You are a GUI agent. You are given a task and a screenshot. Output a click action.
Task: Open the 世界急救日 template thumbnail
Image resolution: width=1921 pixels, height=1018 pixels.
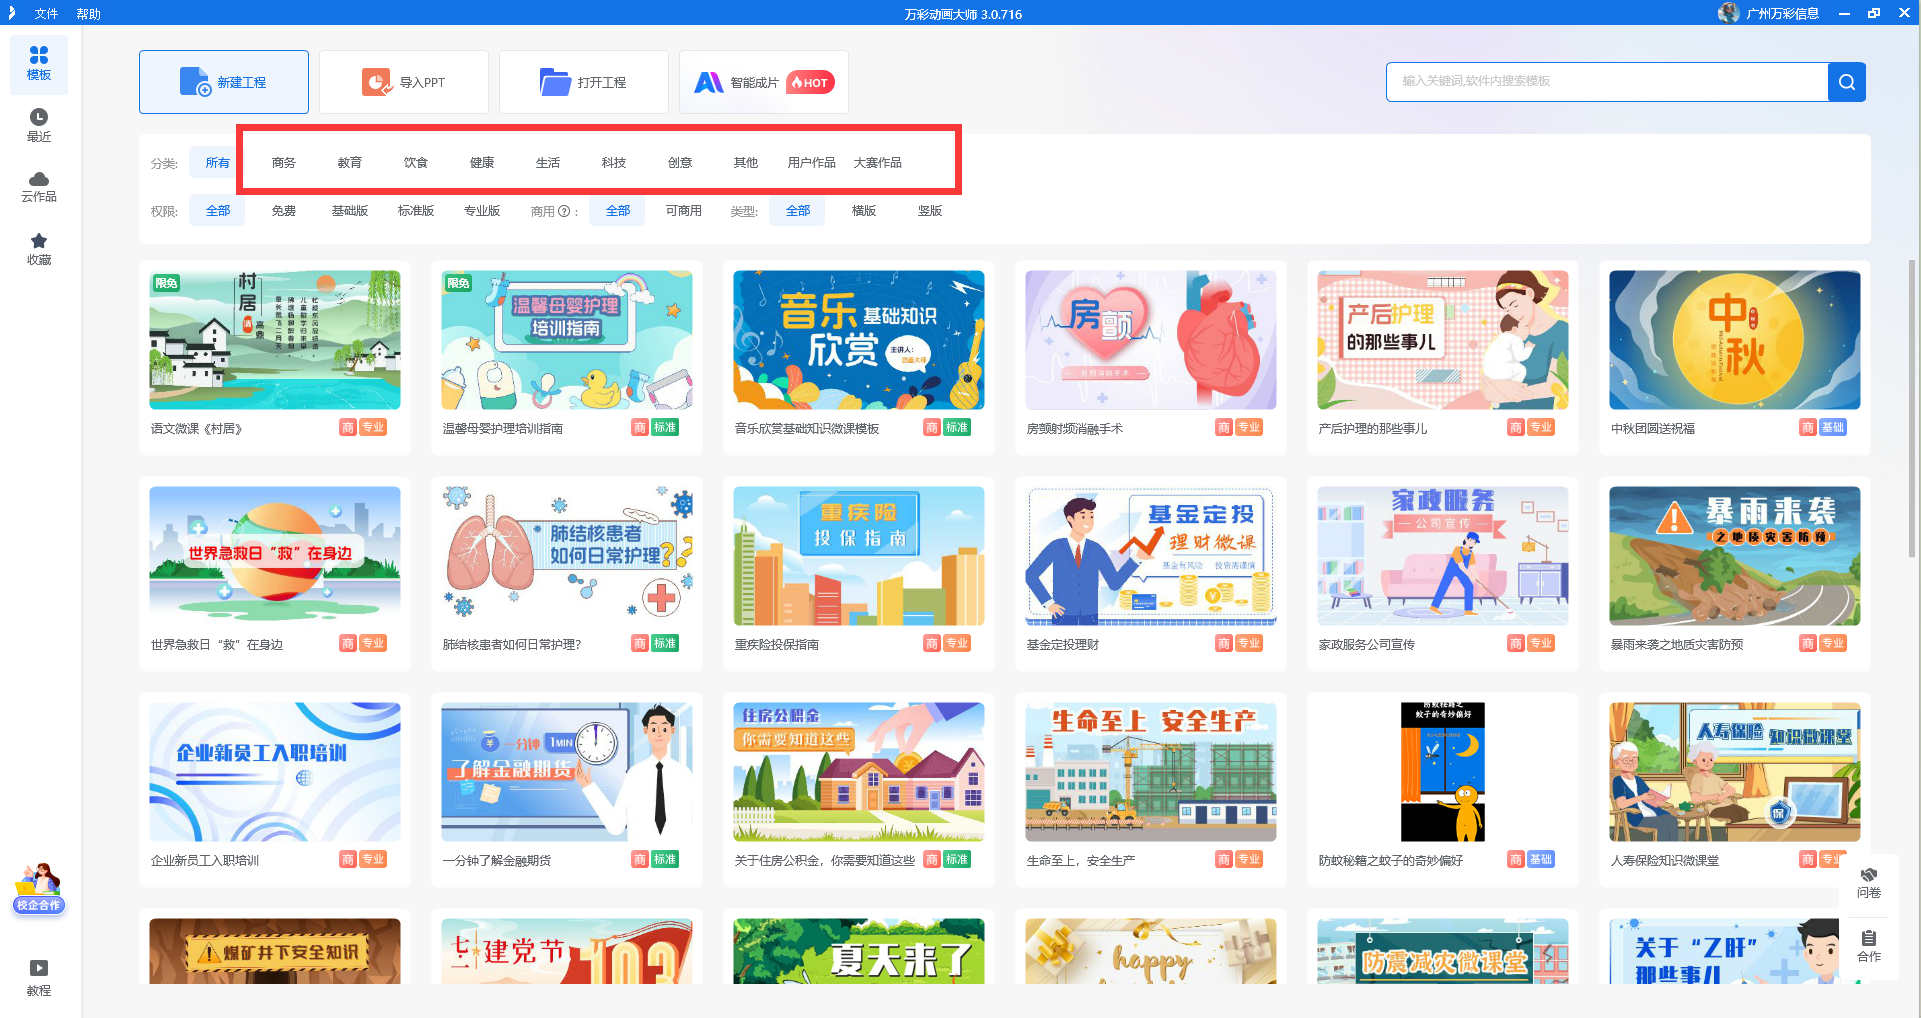click(275, 556)
